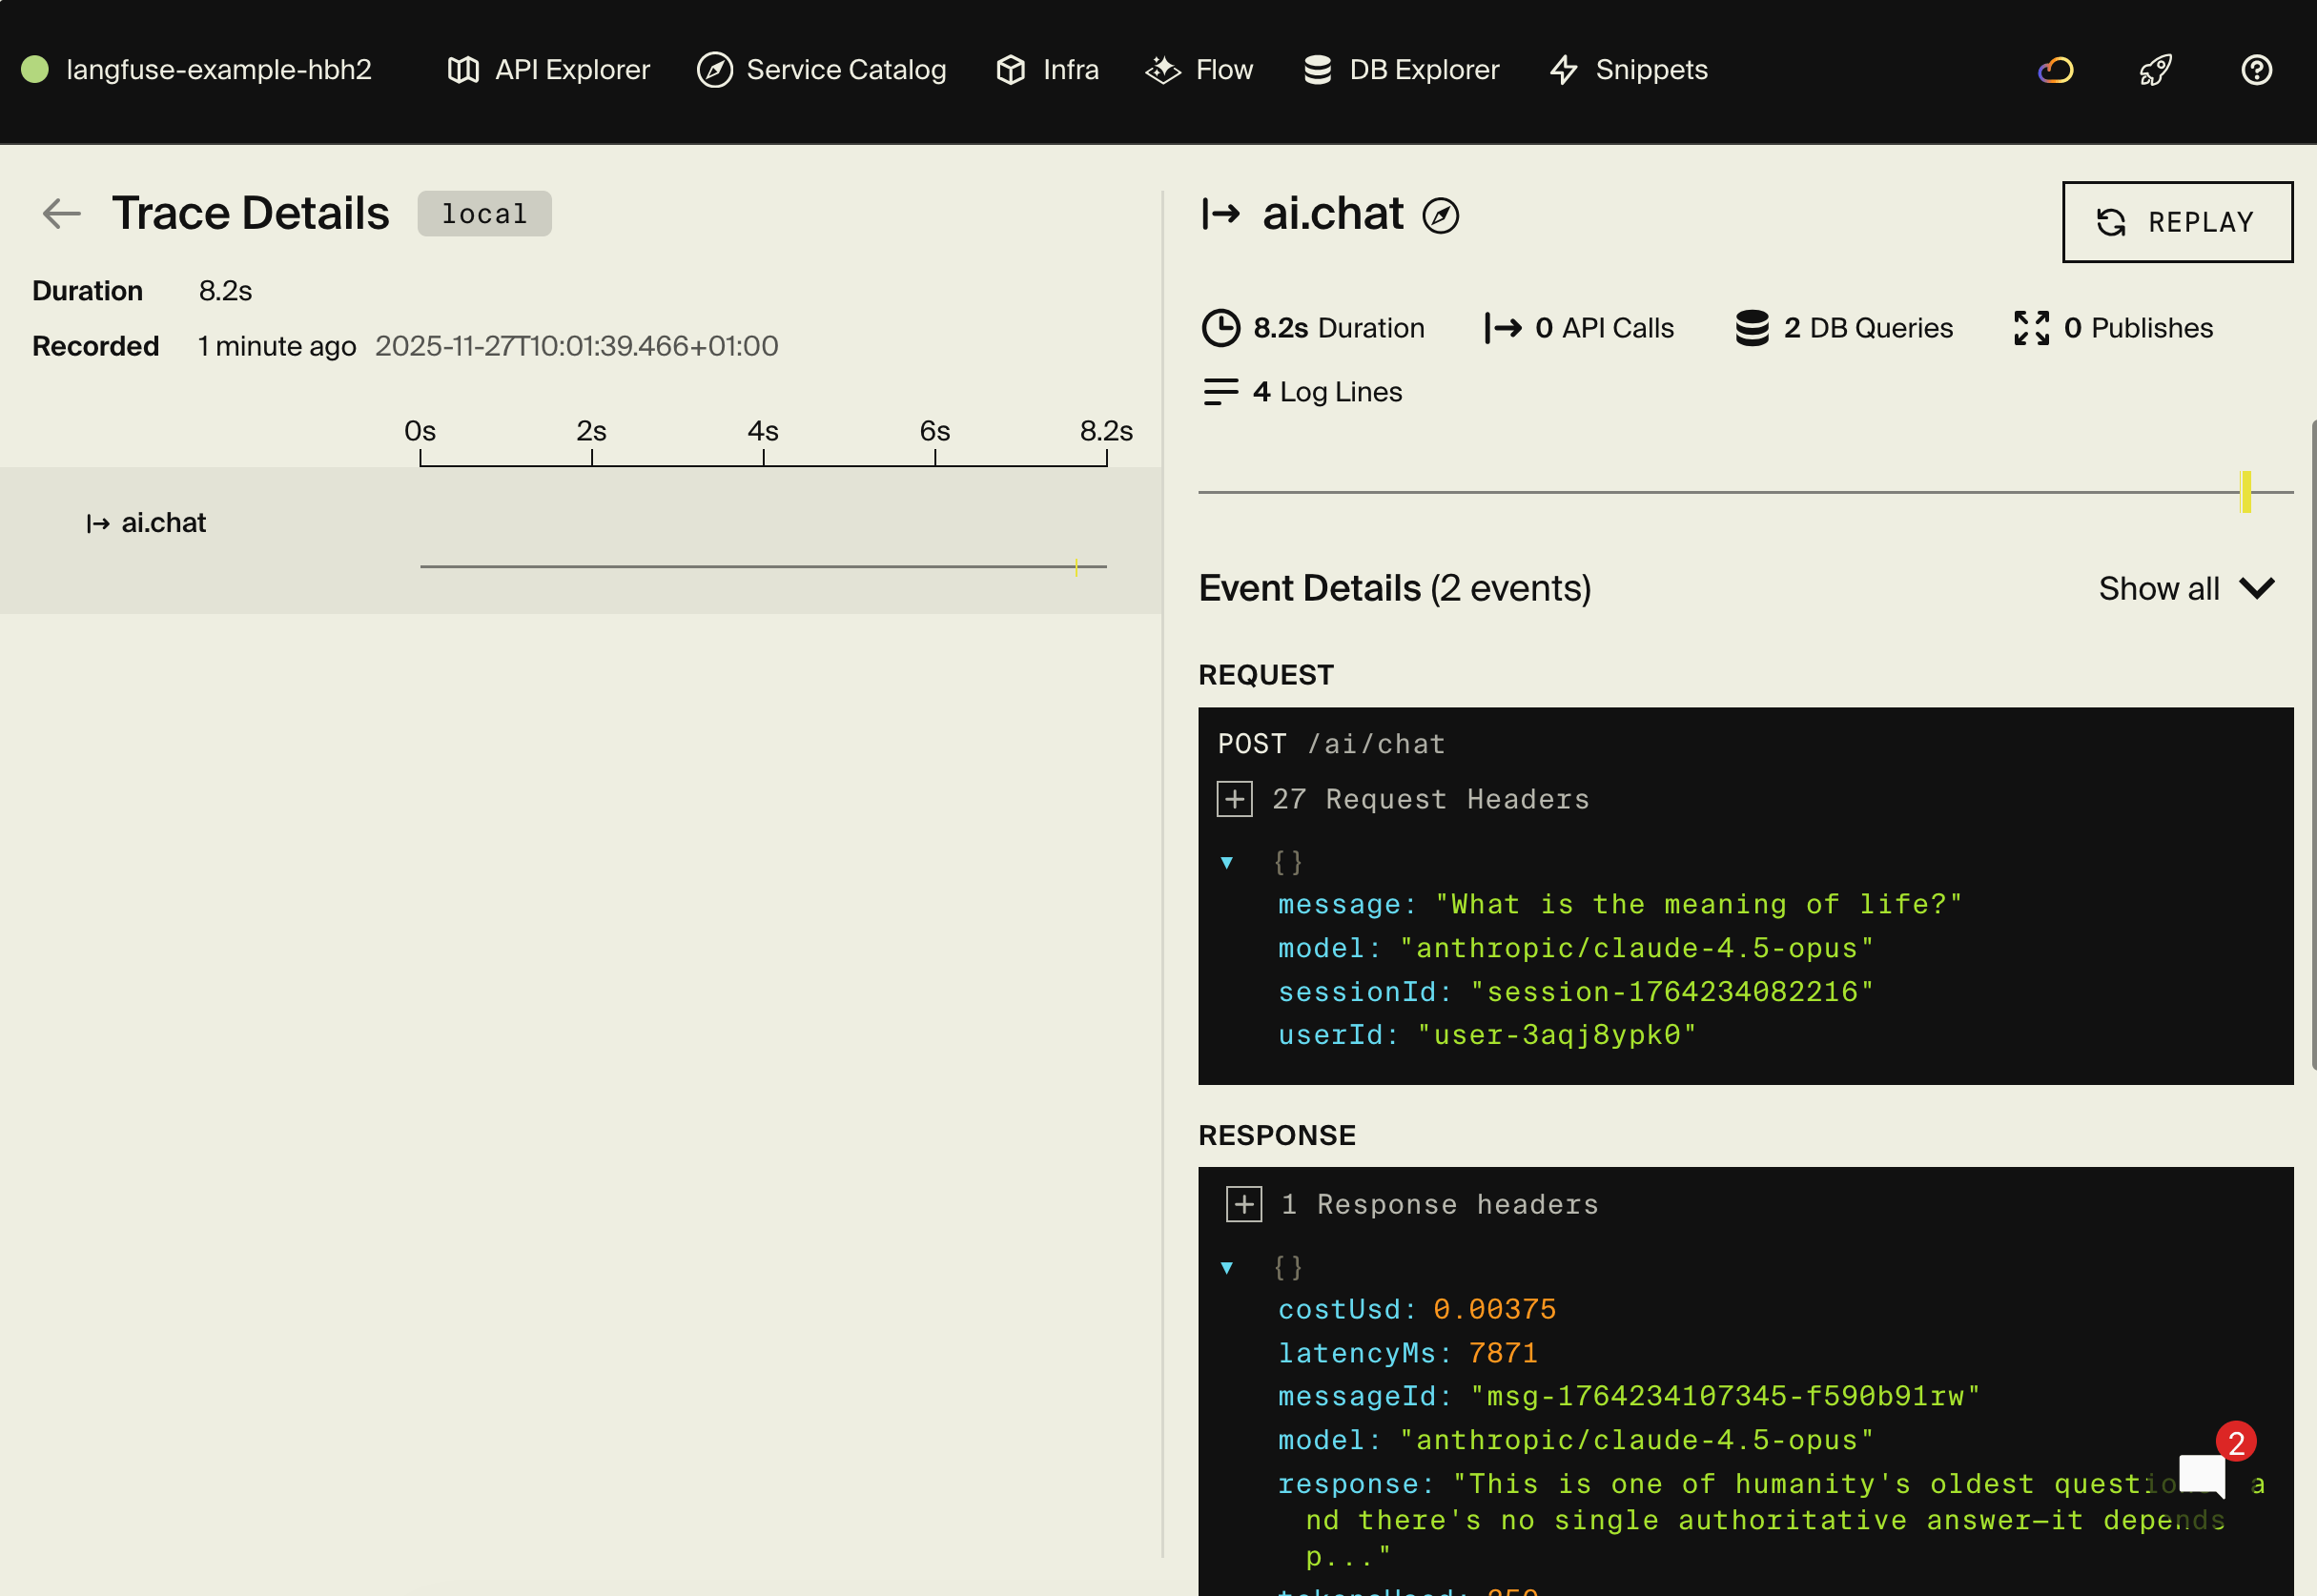Open the Service Catalog

pyautogui.click(x=822, y=70)
